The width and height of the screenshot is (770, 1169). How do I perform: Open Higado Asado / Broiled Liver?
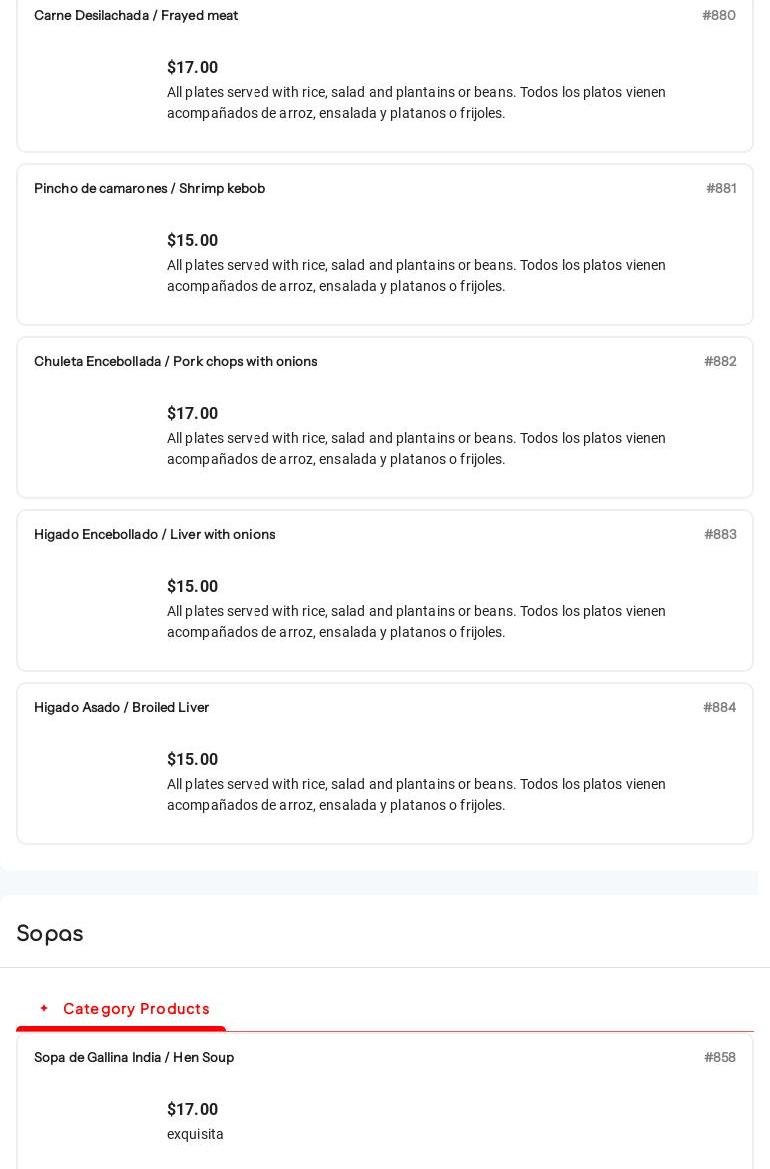coord(121,707)
